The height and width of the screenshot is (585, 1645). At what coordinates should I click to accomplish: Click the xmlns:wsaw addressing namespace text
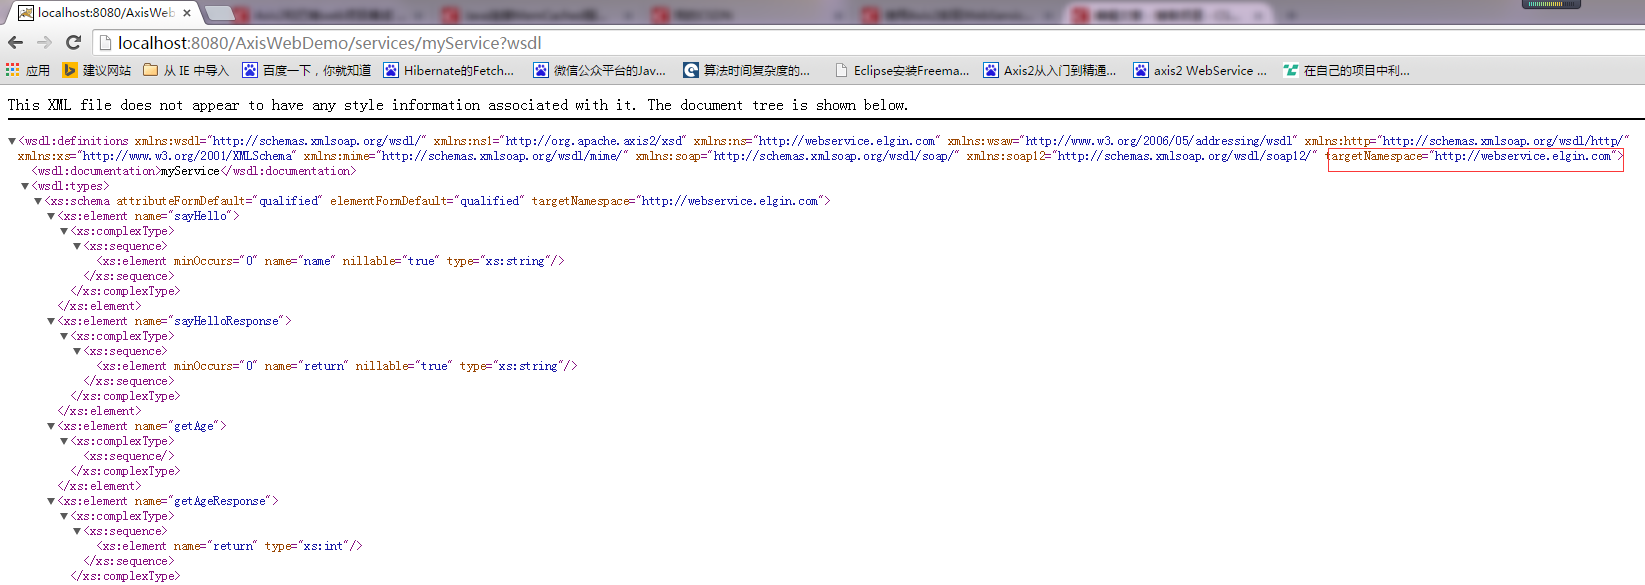click(1122, 141)
